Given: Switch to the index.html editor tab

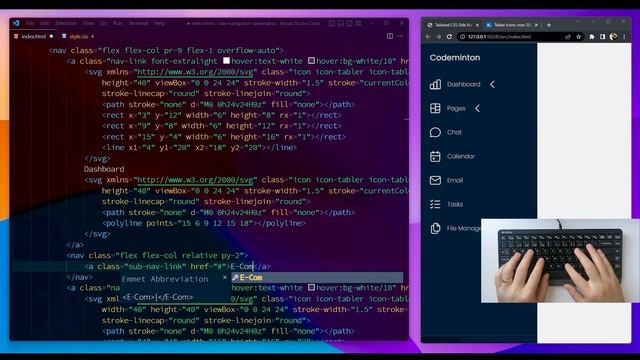Looking at the screenshot, I should 33,36.
